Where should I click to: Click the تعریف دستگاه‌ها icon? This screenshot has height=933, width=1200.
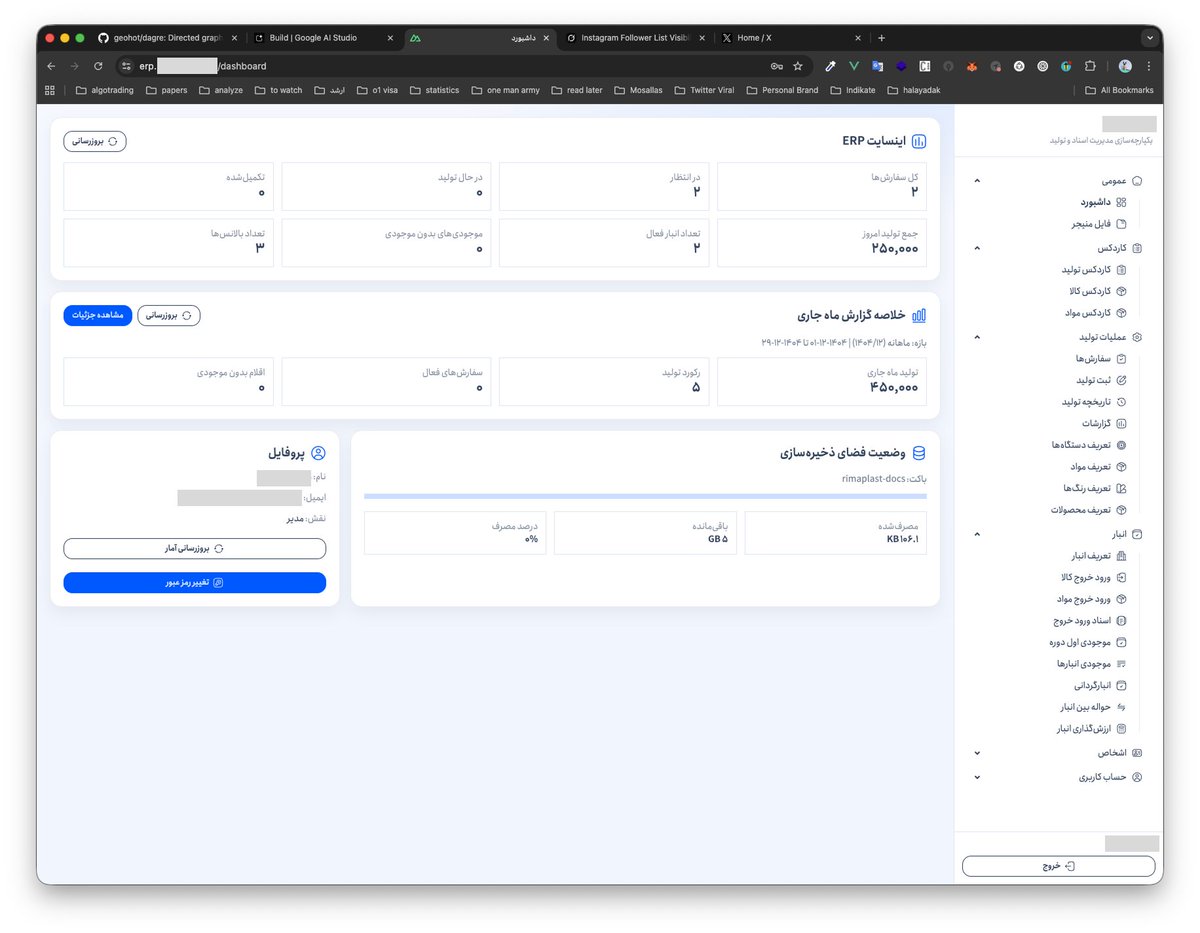pos(1121,445)
